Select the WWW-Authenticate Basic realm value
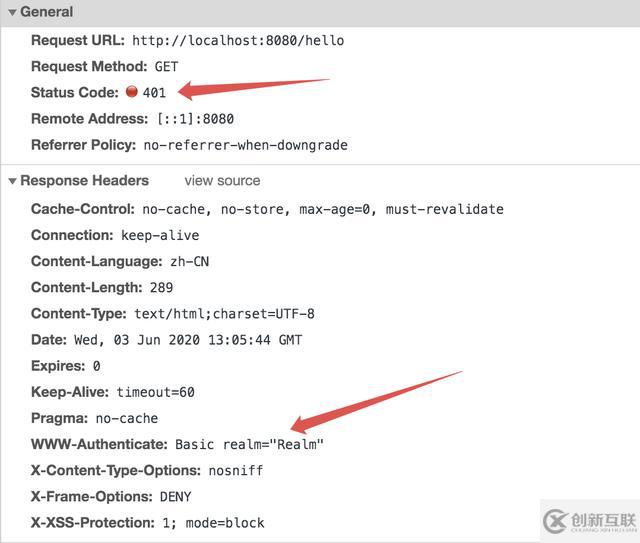Screen dimensions: 640x543 (x=249, y=444)
